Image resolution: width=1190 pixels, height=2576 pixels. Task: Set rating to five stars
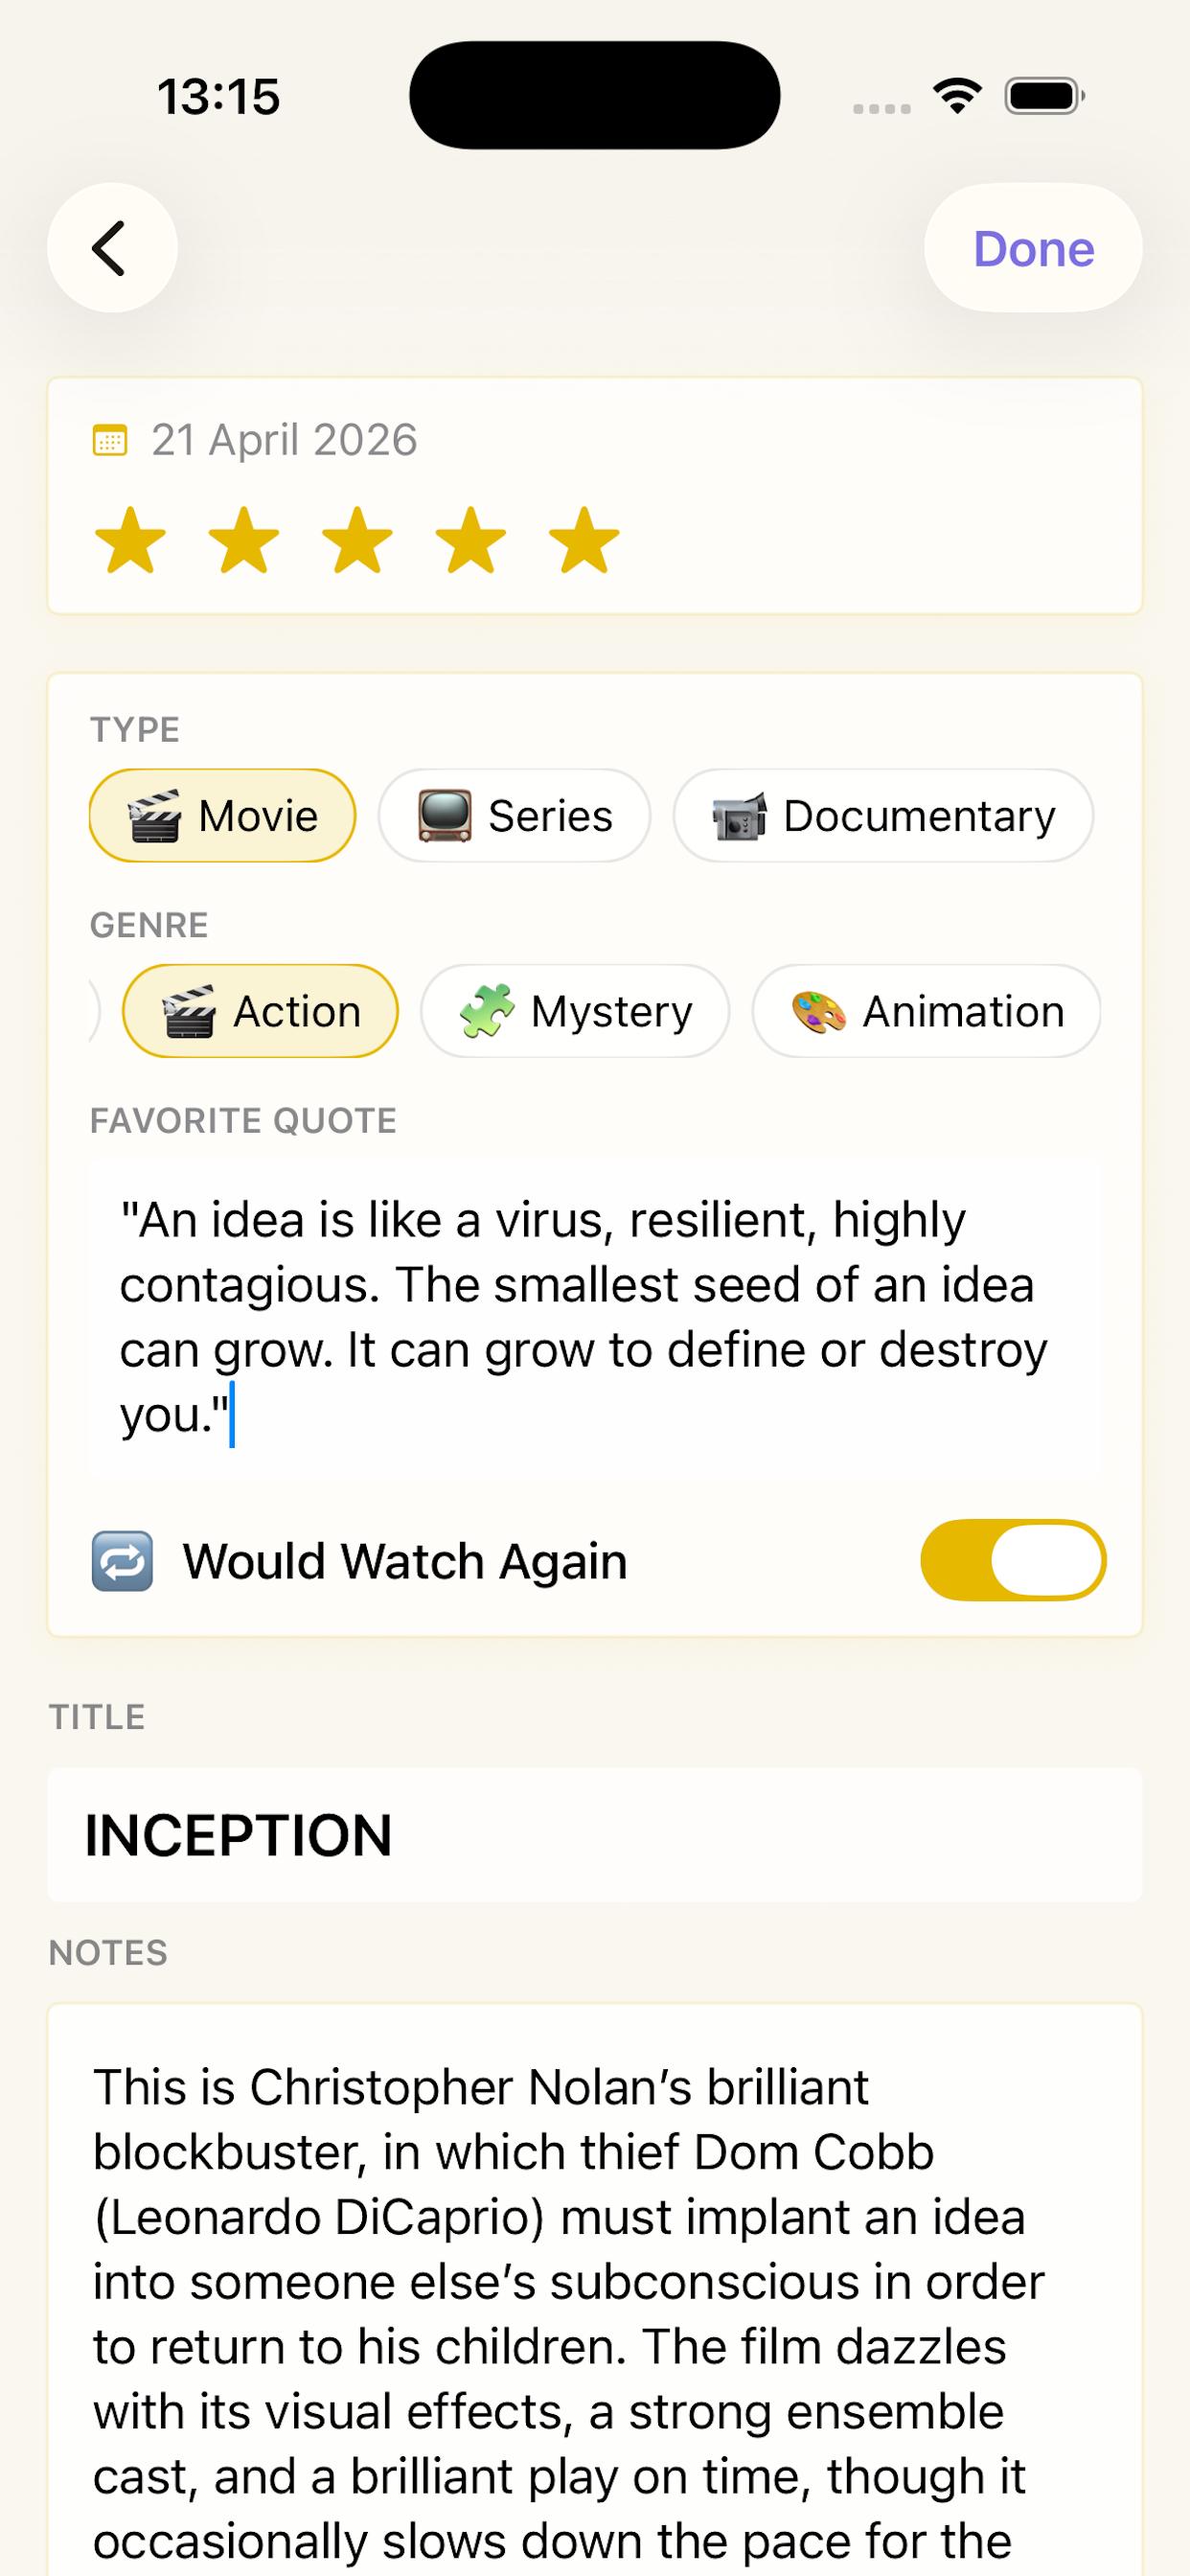coord(584,541)
